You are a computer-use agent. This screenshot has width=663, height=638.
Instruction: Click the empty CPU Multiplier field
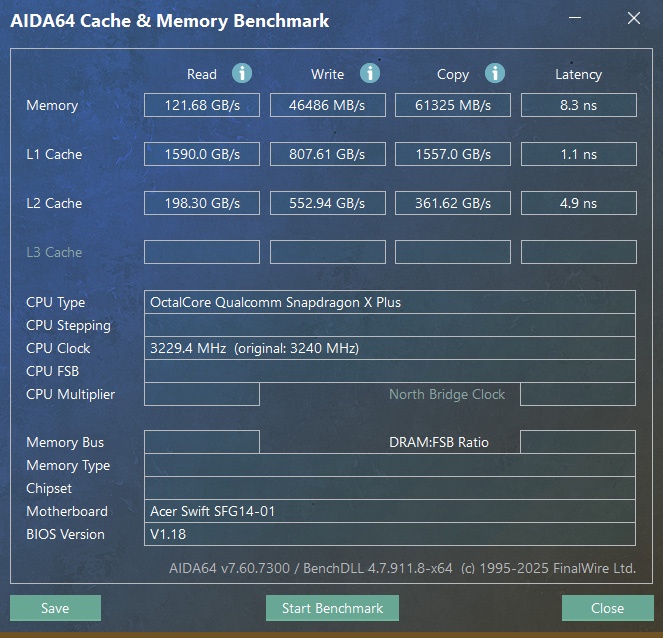(202, 394)
